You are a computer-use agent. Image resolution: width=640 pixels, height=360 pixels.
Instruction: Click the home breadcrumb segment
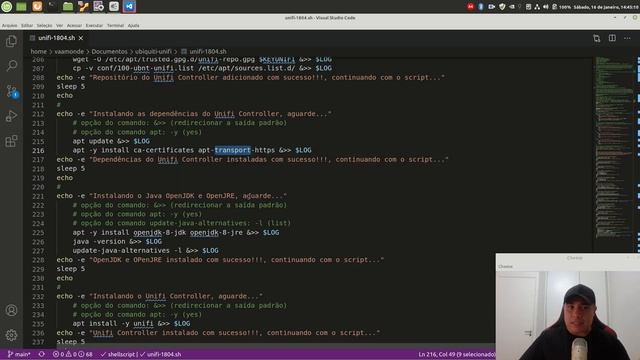[38, 51]
